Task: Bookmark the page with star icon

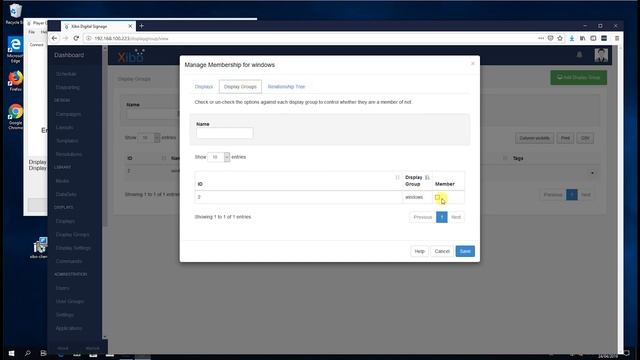Action: click(x=560, y=38)
